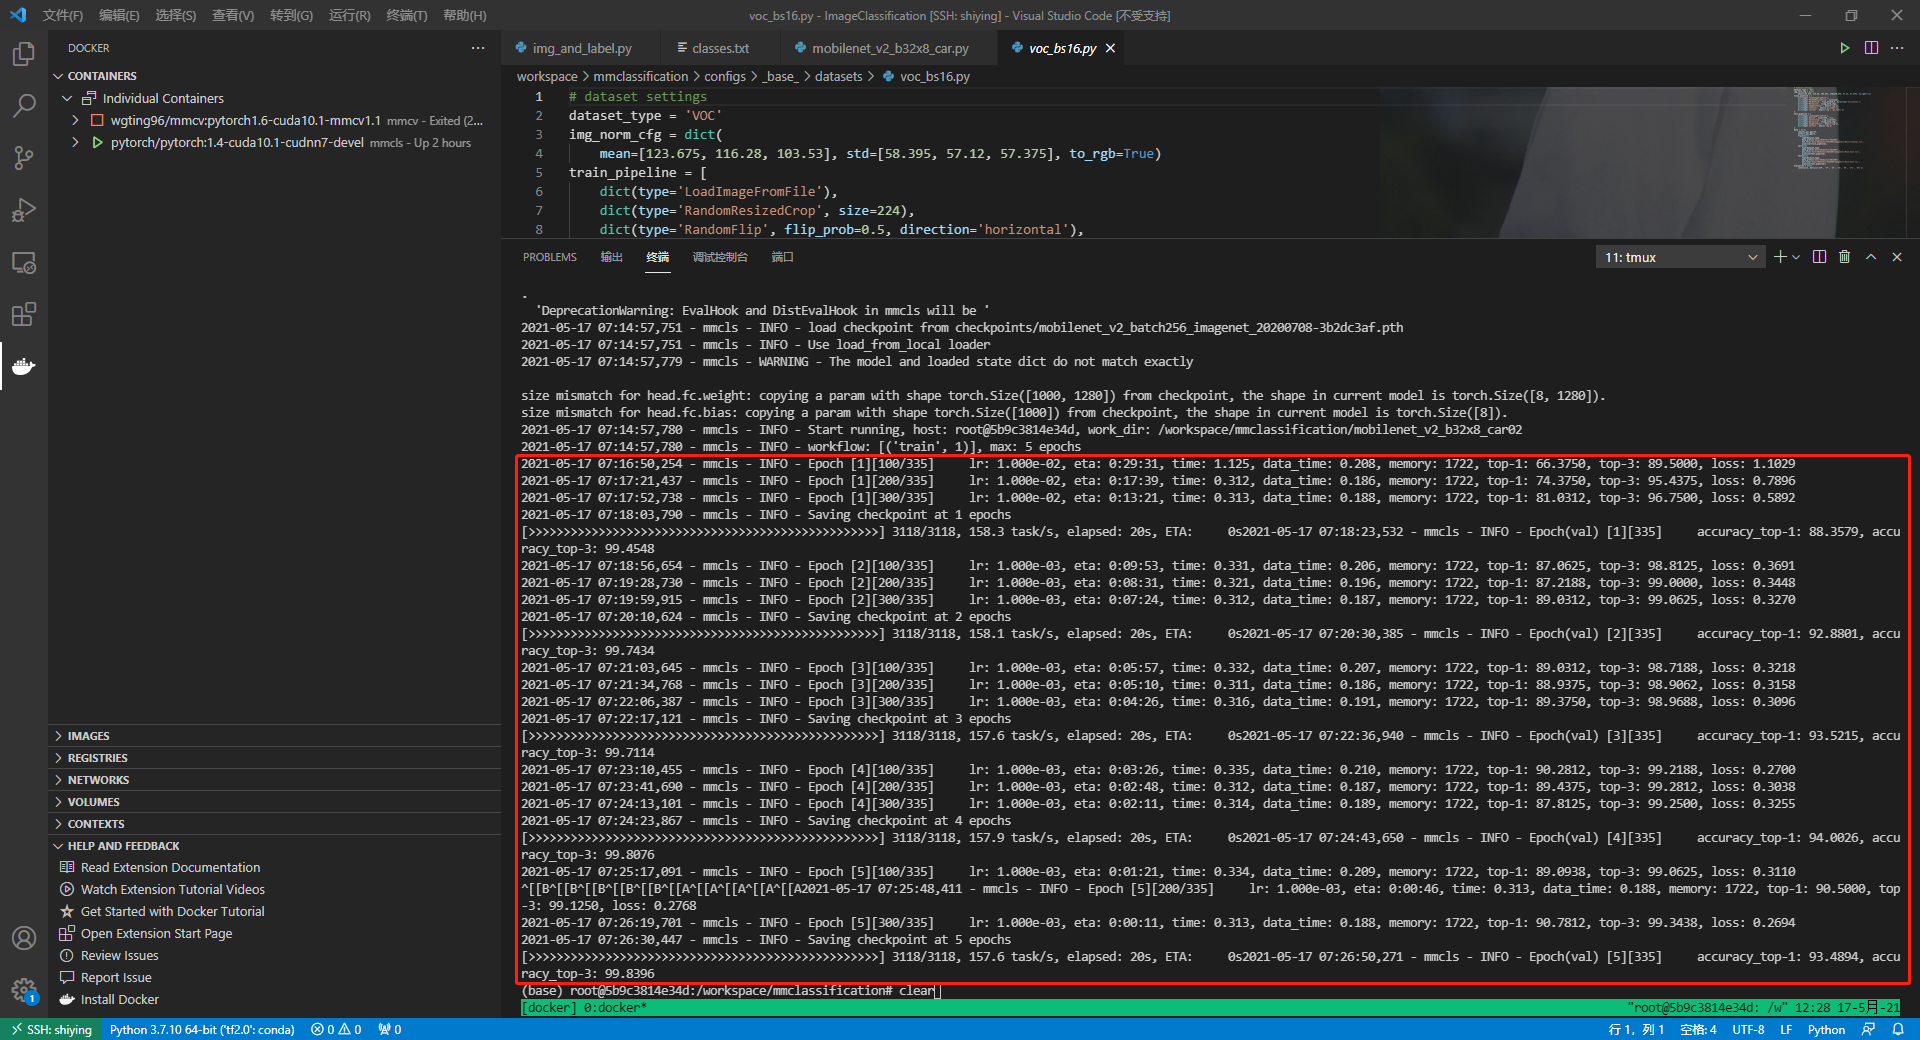The image size is (1920, 1040).
Task: Click Install Docker help item
Action: (119, 999)
